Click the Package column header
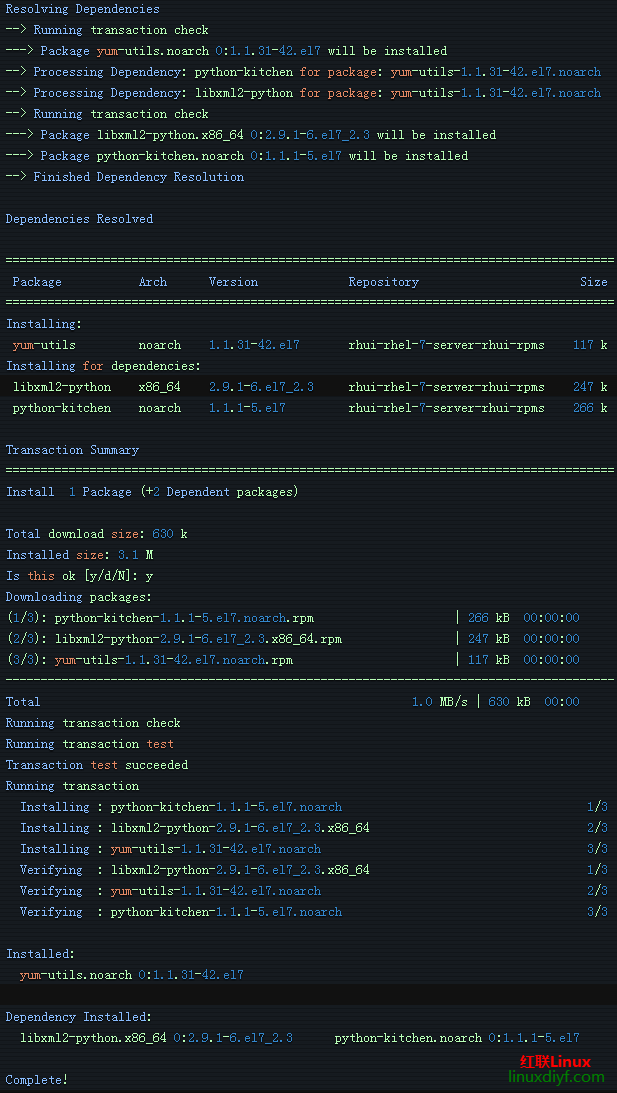The width and height of the screenshot is (617, 1093). click(x=37, y=282)
